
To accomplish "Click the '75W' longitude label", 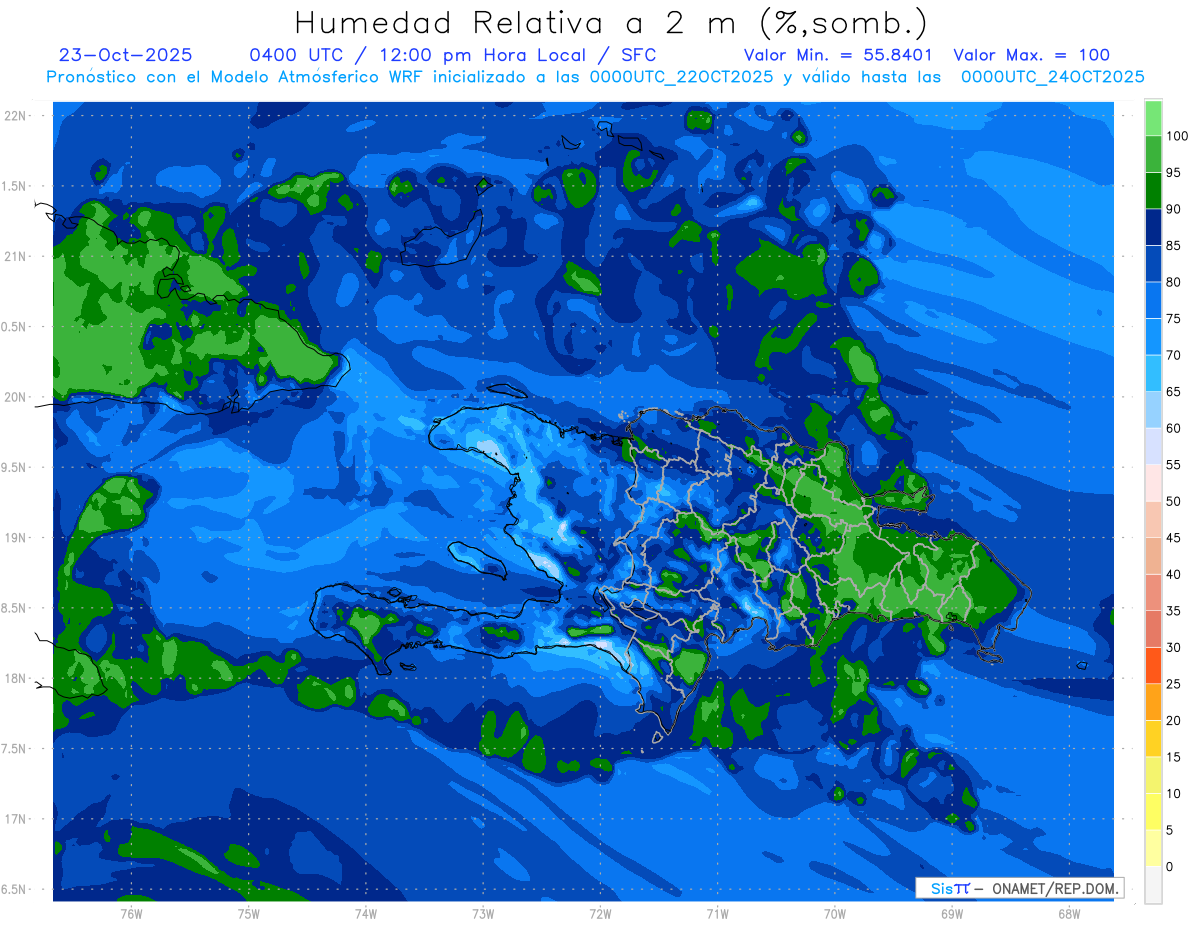I will pyautogui.click(x=248, y=913).
